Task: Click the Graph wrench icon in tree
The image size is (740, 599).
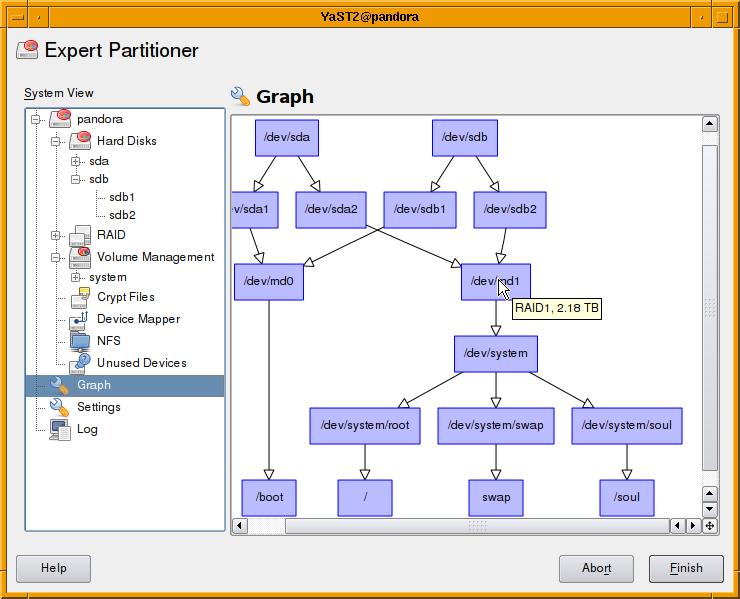Action: 60,385
